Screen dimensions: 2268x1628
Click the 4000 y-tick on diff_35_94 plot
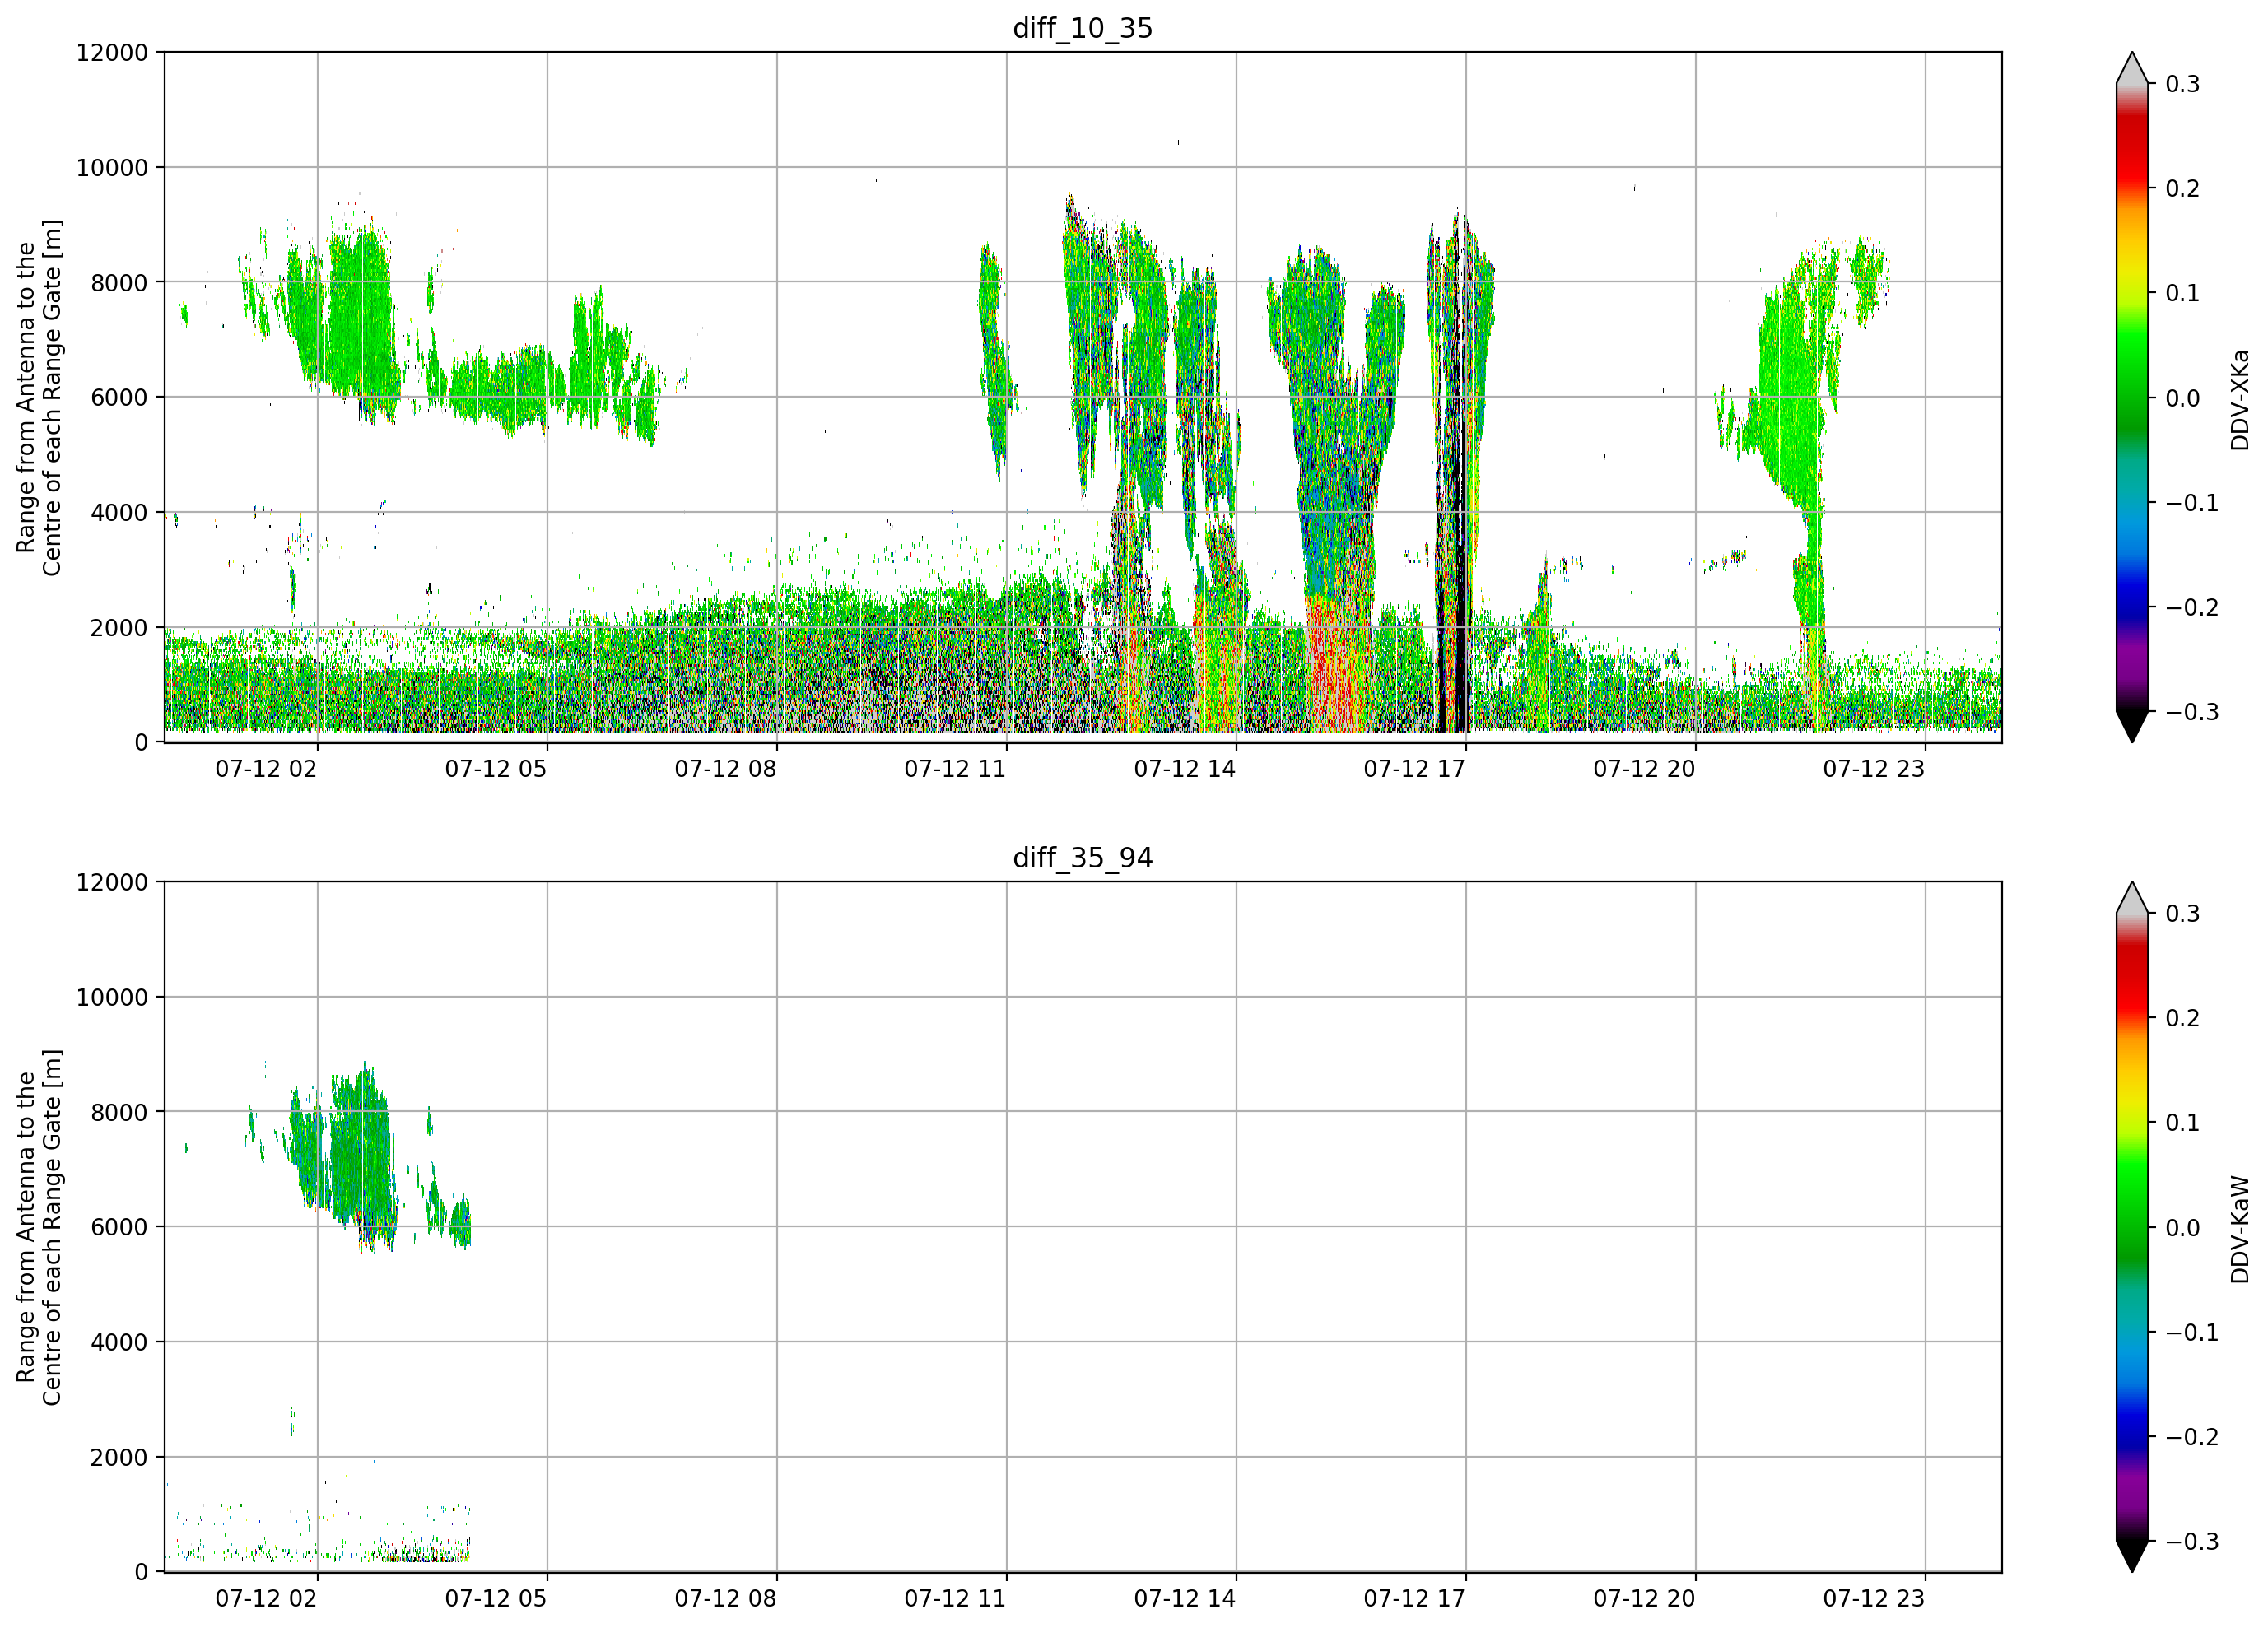pyautogui.click(x=119, y=1342)
